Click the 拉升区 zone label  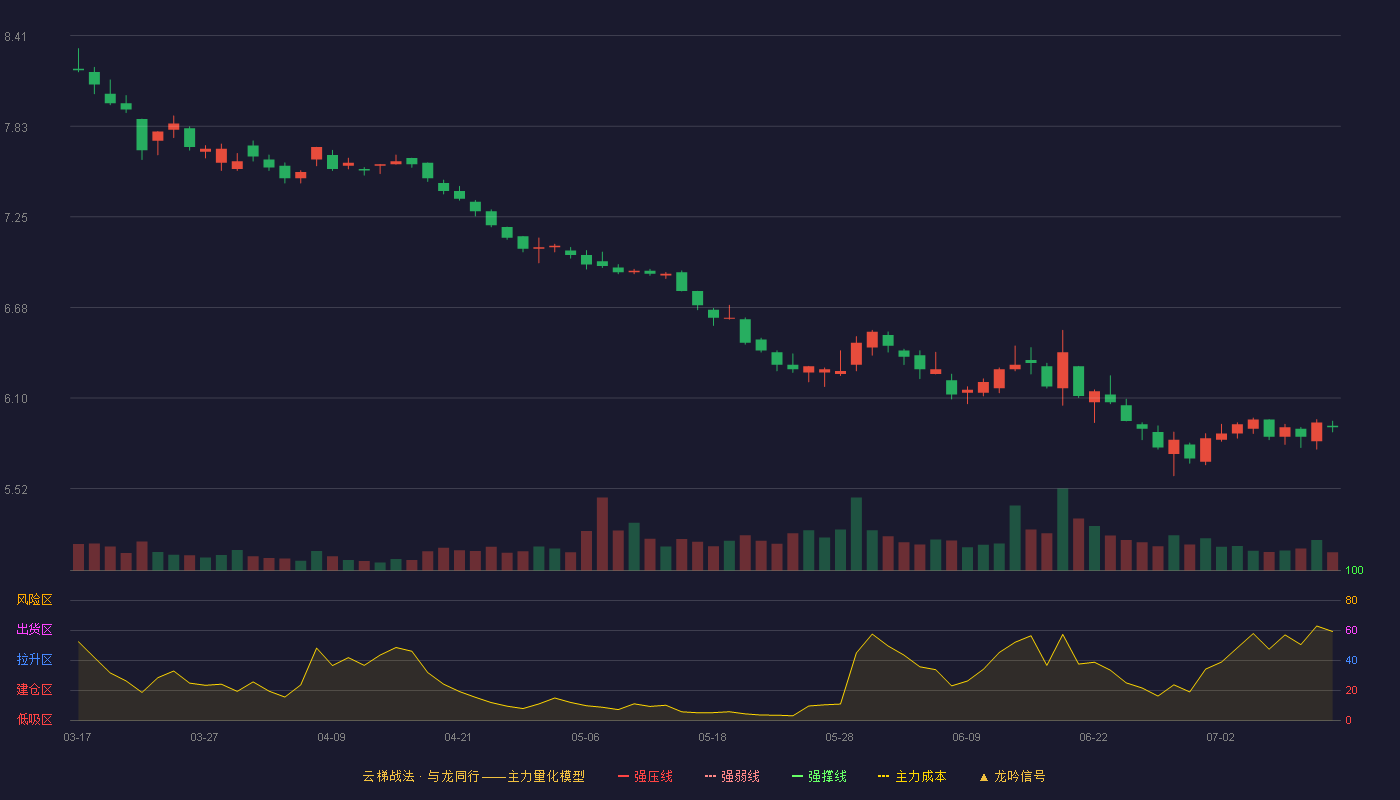pos(34,660)
